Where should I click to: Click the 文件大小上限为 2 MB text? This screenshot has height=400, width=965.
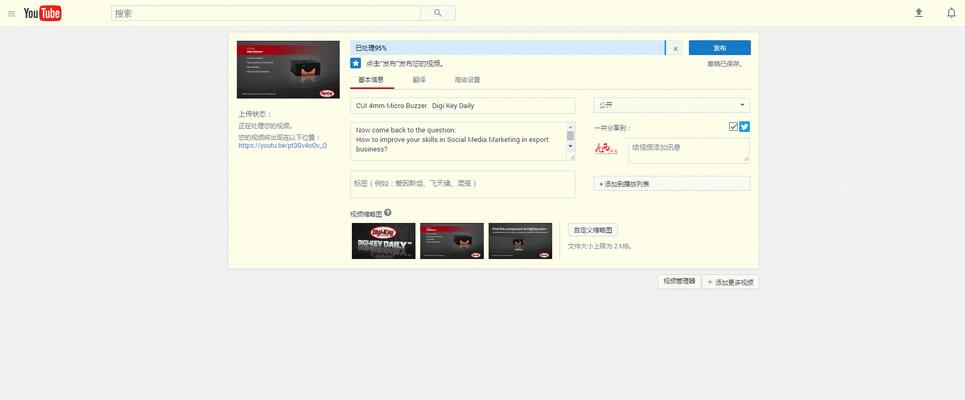tap(600, 246)
